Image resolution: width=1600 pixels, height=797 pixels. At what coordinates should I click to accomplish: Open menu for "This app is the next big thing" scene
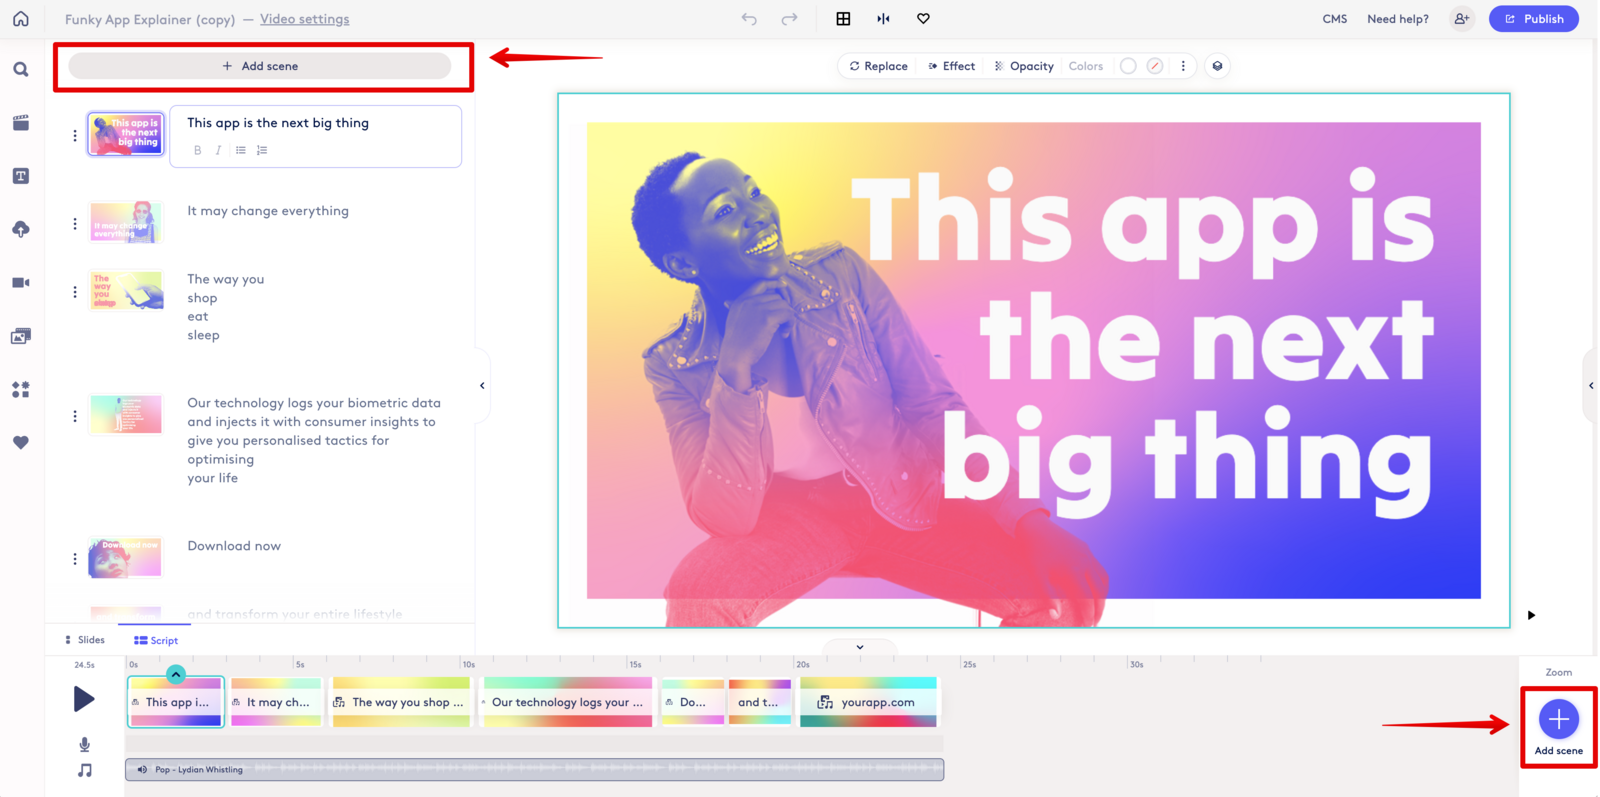[x=75, y=135]
